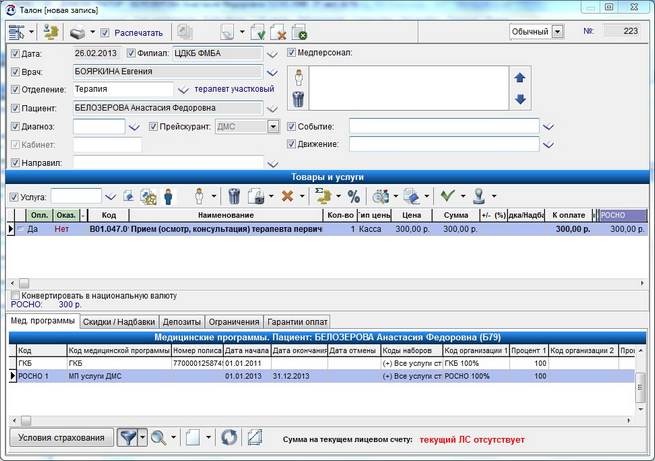
Task: Click the Наименование column header
Action: click(226, 215)
